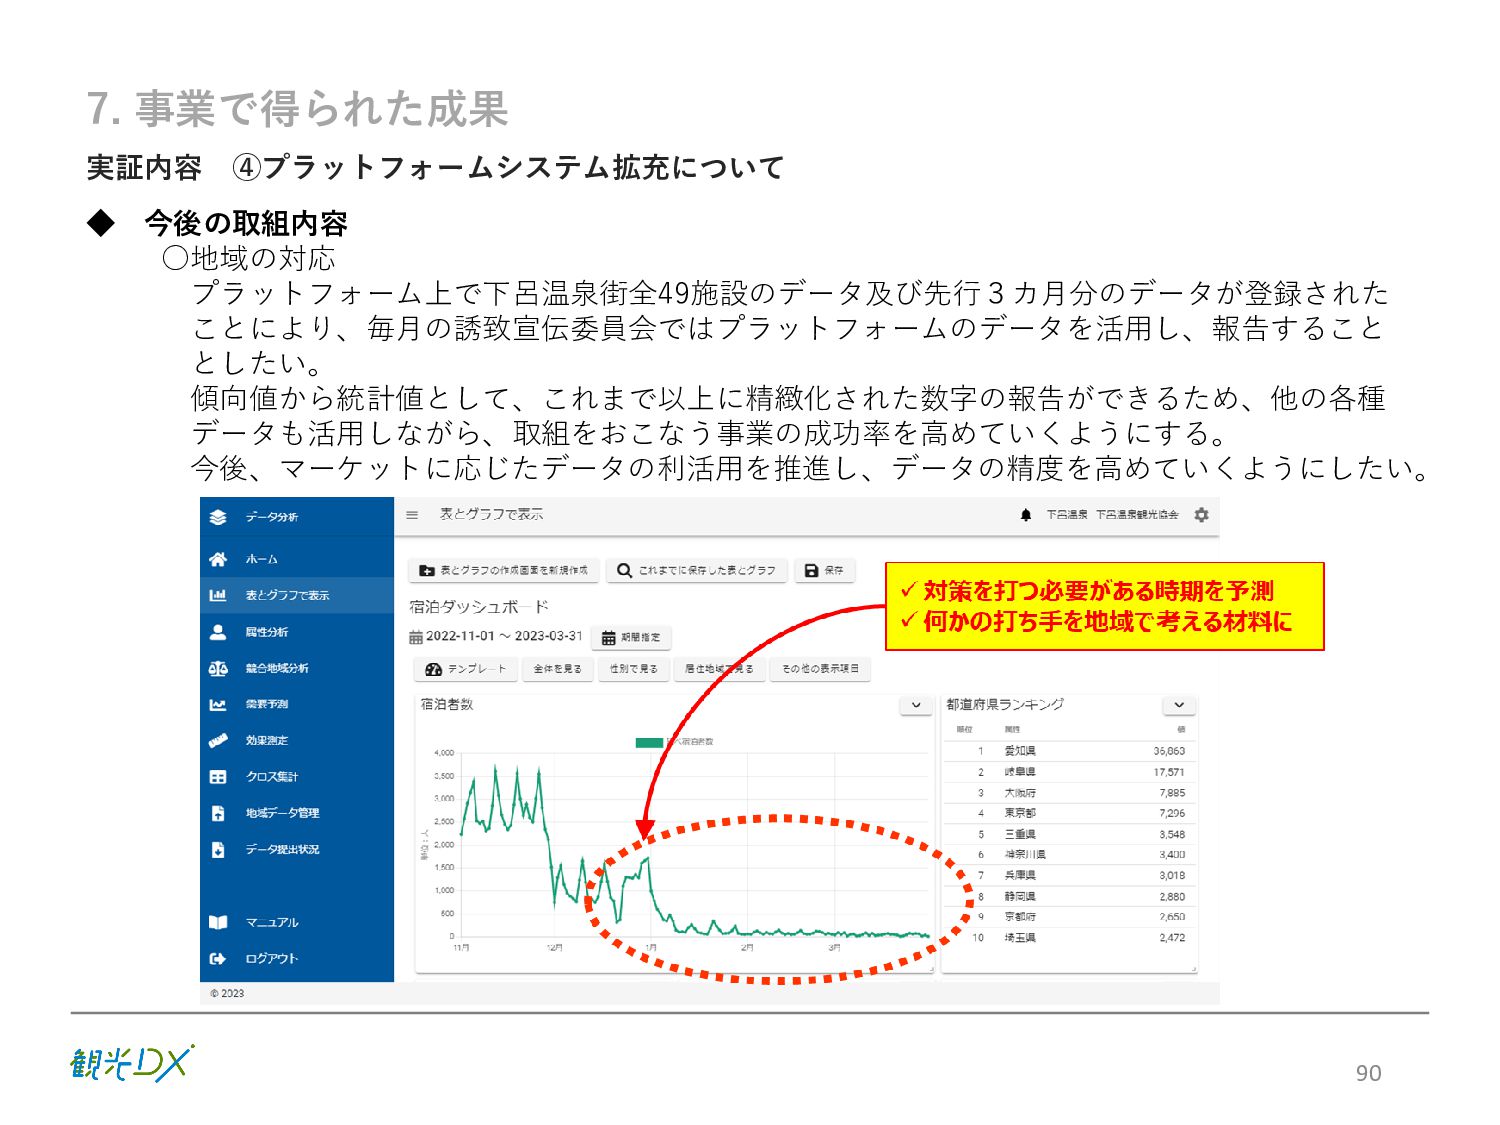Click the table icon for クロス集計
The image size is (1500, 1125).
(218, 777)
